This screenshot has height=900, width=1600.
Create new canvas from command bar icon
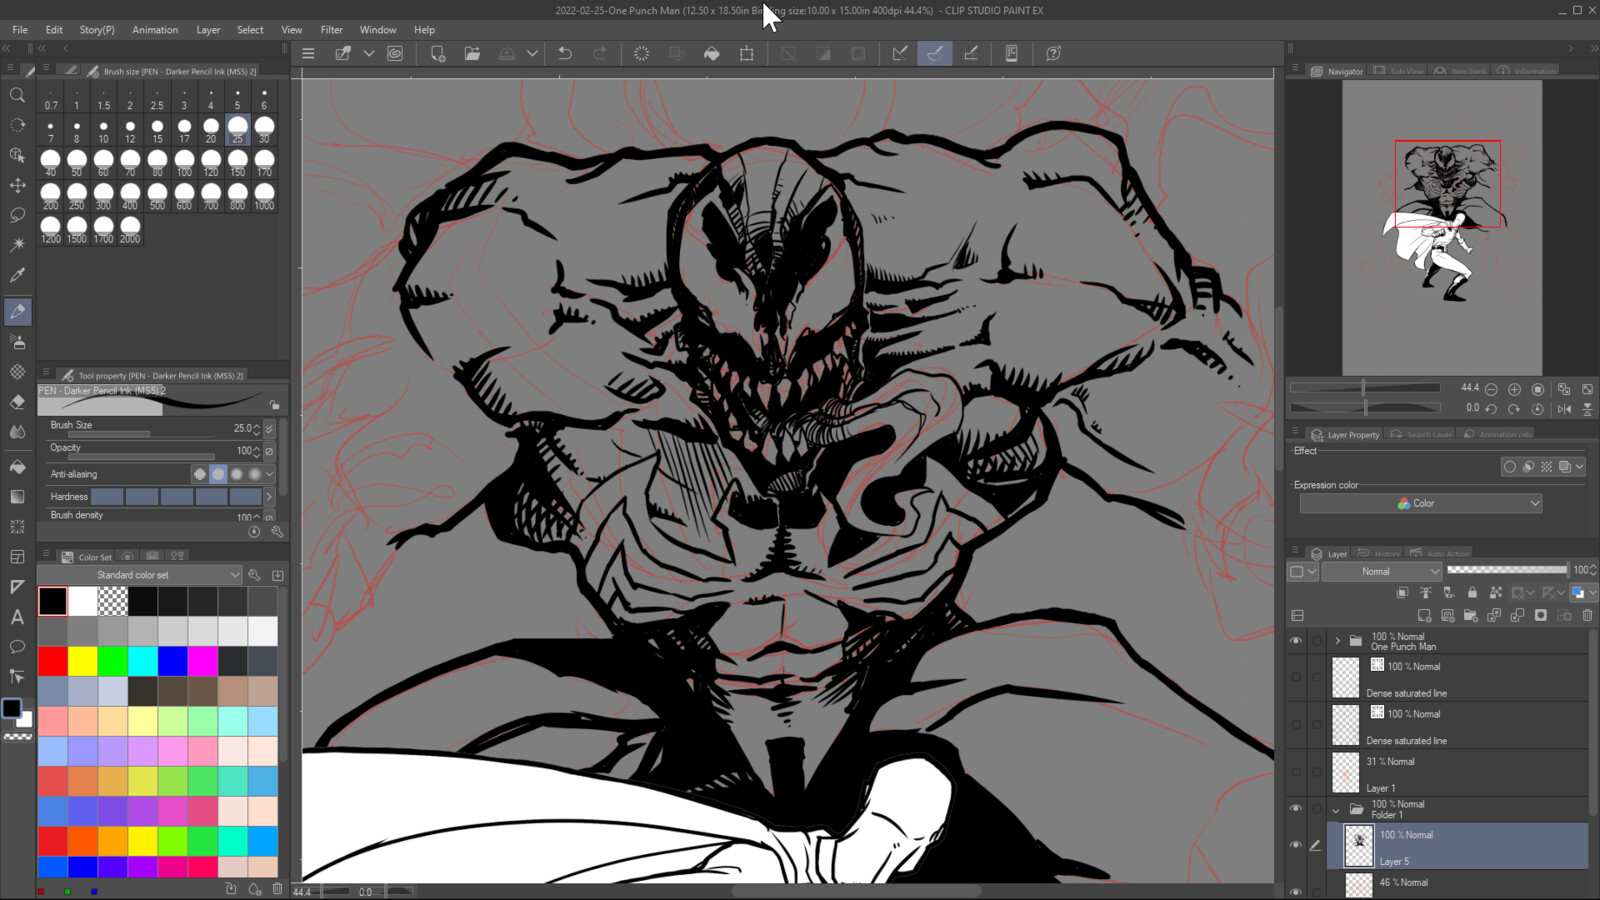pyautogui.click(x=438, y=53)
